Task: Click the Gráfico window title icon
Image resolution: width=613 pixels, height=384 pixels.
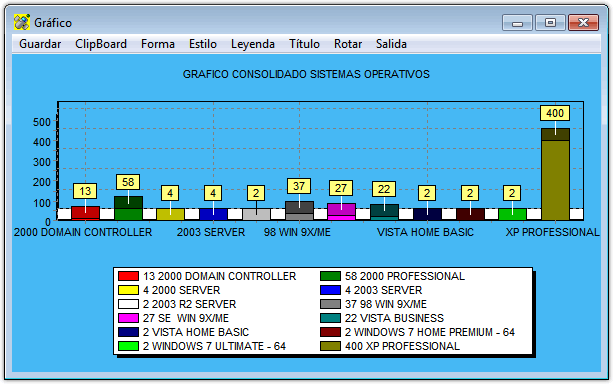Action: click(22, 22)
